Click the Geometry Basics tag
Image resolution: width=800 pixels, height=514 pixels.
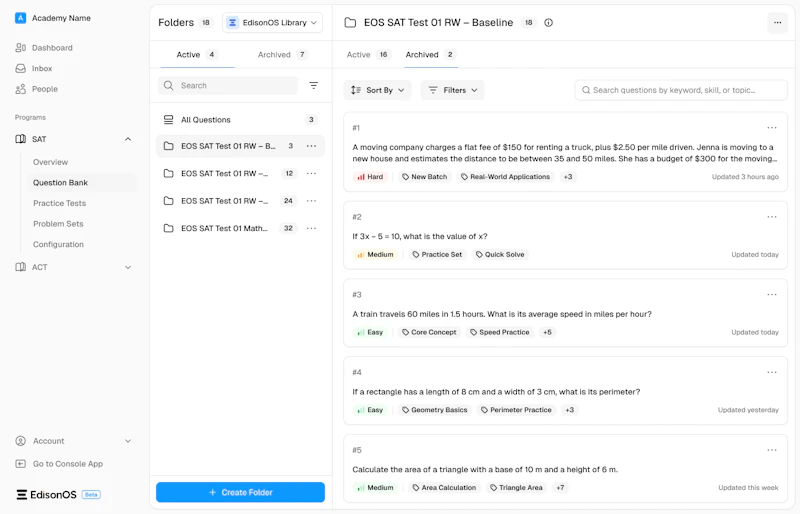[435, 410]
